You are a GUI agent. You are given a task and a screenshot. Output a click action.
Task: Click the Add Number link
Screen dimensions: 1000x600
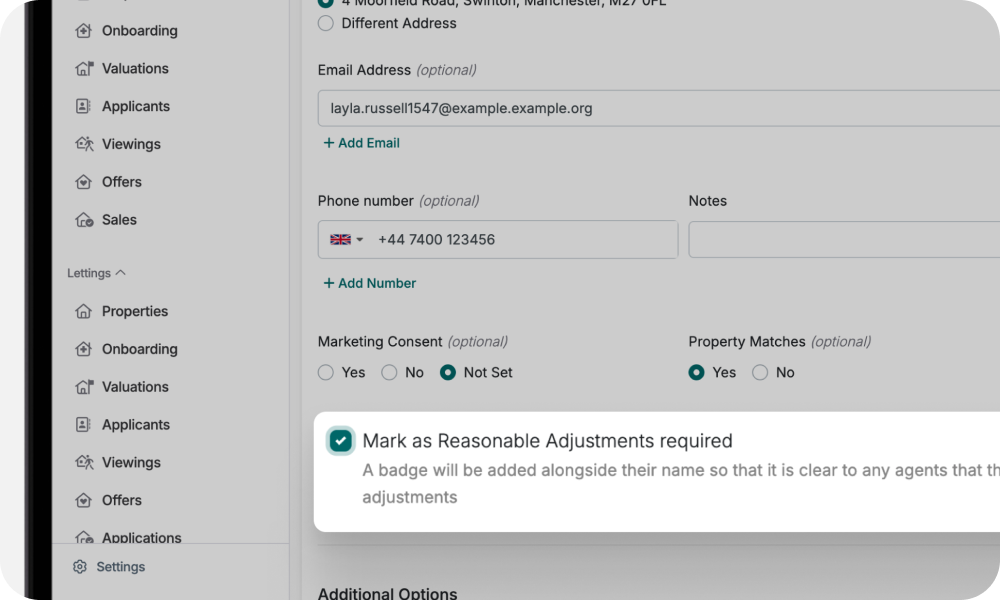(x=369, y=283)
